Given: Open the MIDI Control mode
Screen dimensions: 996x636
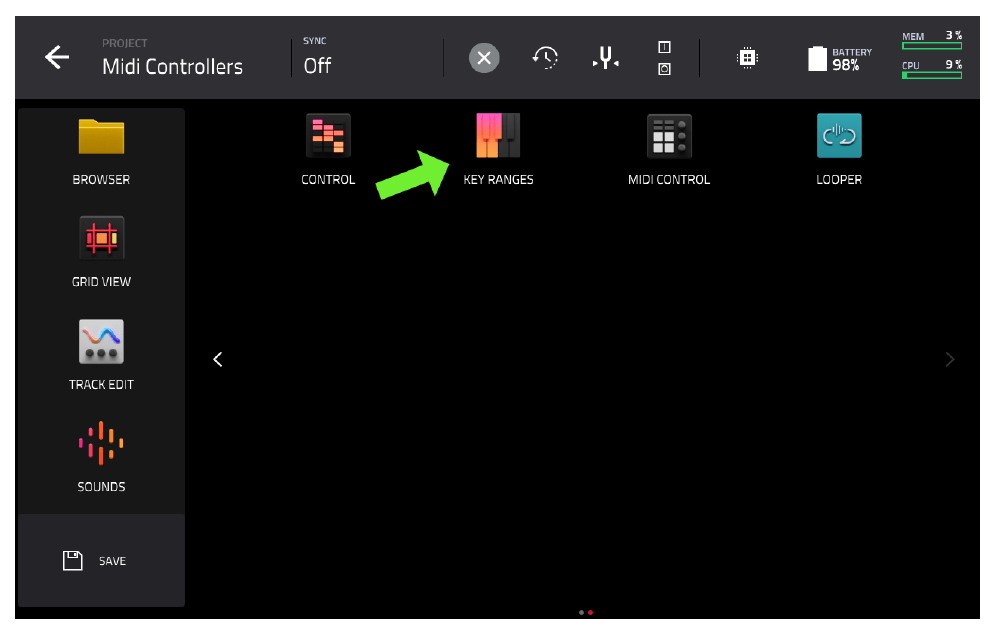Looking at the screenshot, I should pos(669,135).
